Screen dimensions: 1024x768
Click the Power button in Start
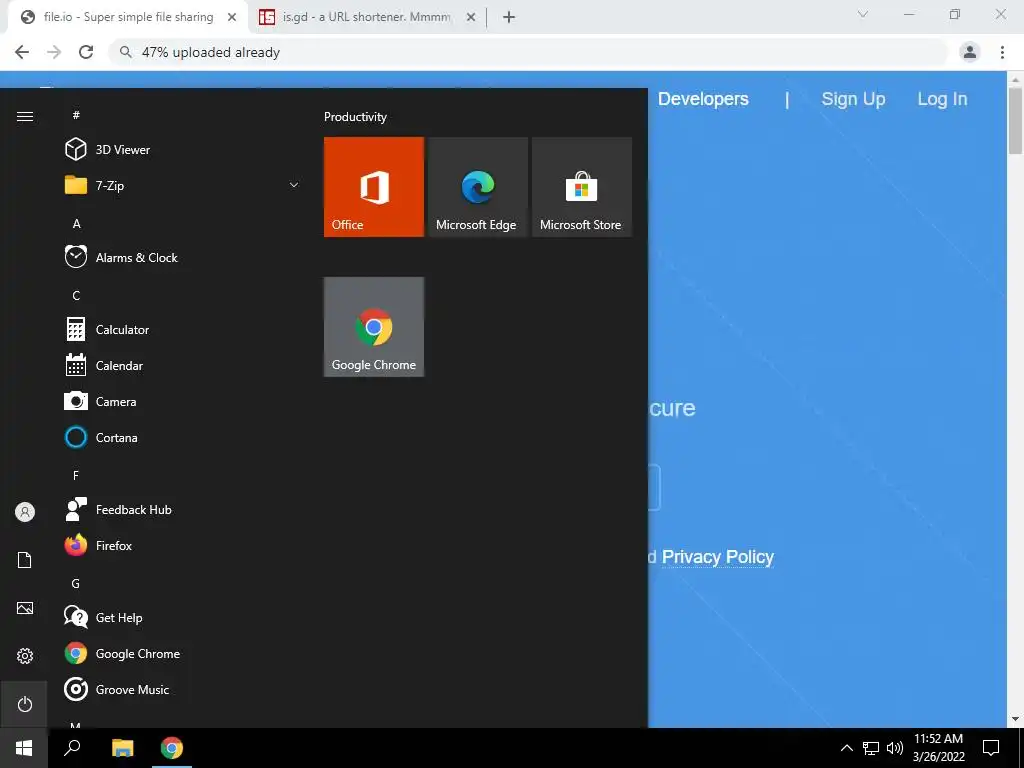[25, 704]
